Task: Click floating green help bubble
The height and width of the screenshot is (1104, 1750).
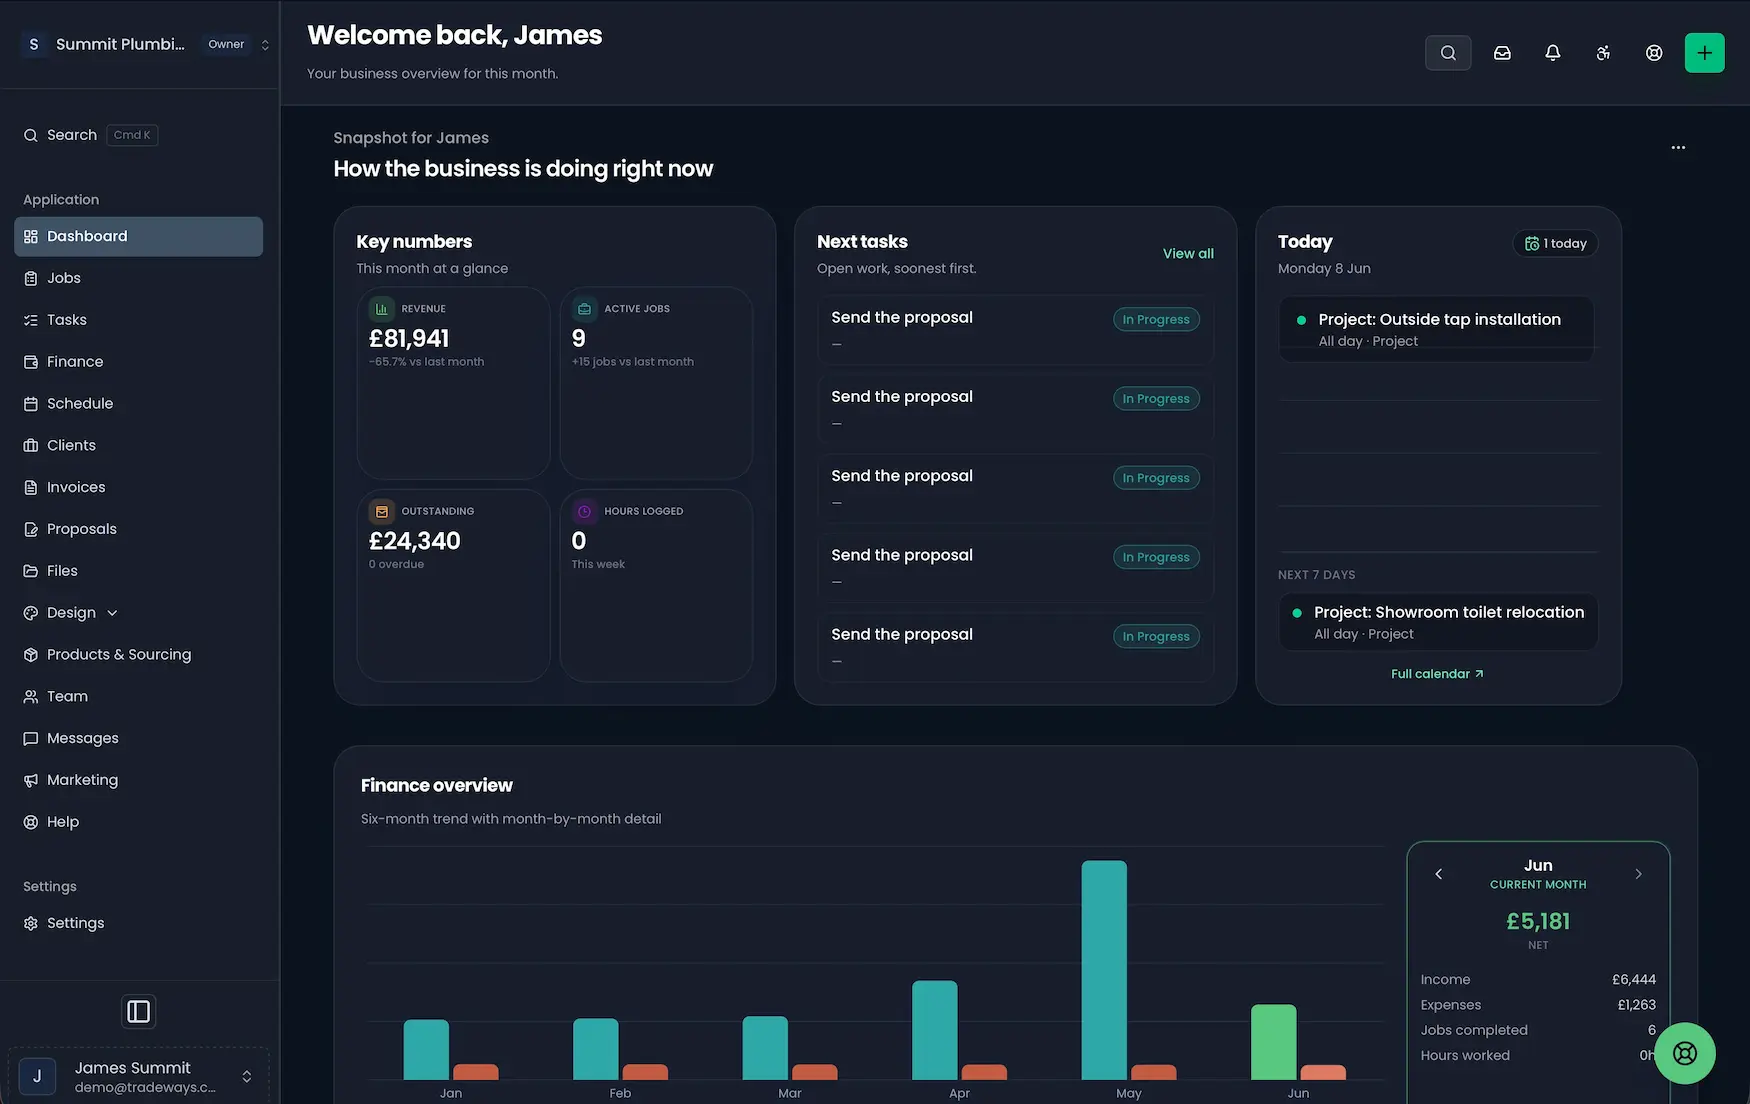Action: coord(1685,1053)
